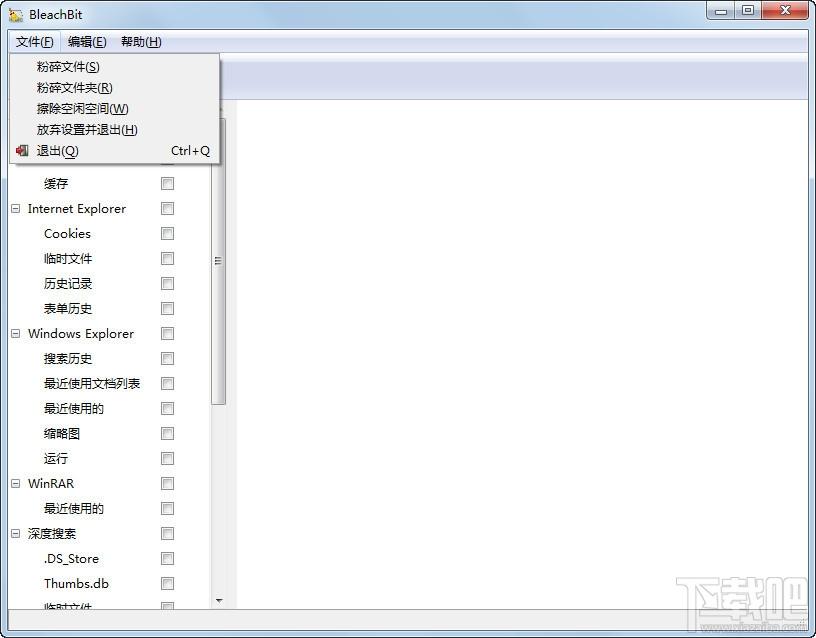Image resolution: width=816 pixels, height=638 pixels.
Task: Check the Cookies option
Action: [x=168, y=234]
